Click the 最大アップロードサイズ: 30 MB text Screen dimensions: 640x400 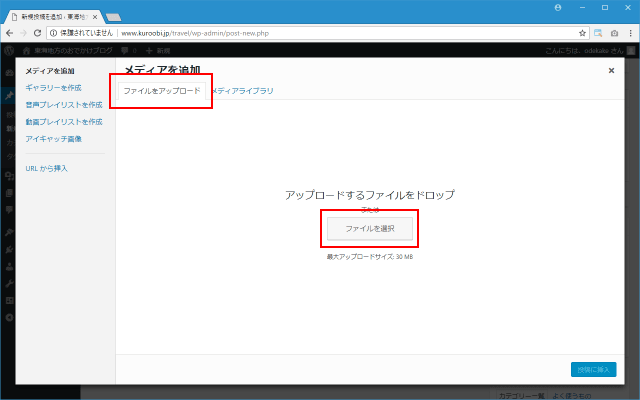[x=370, y=257]
